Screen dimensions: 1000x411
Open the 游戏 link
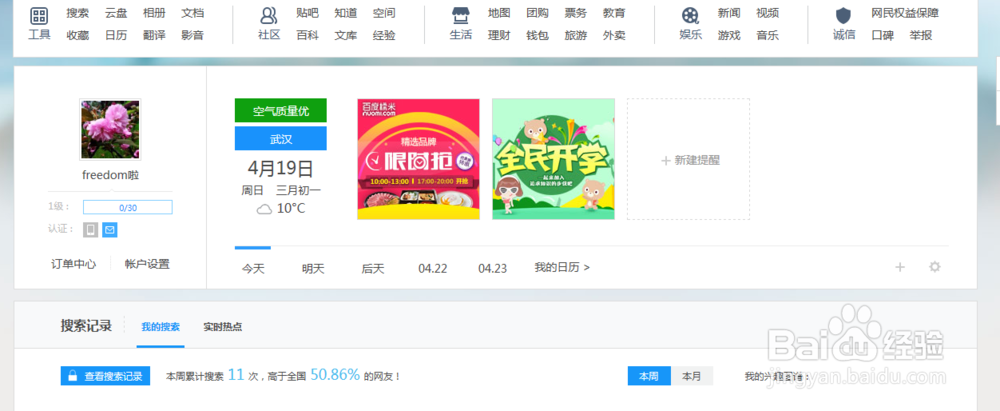click(x=729, y=35)
